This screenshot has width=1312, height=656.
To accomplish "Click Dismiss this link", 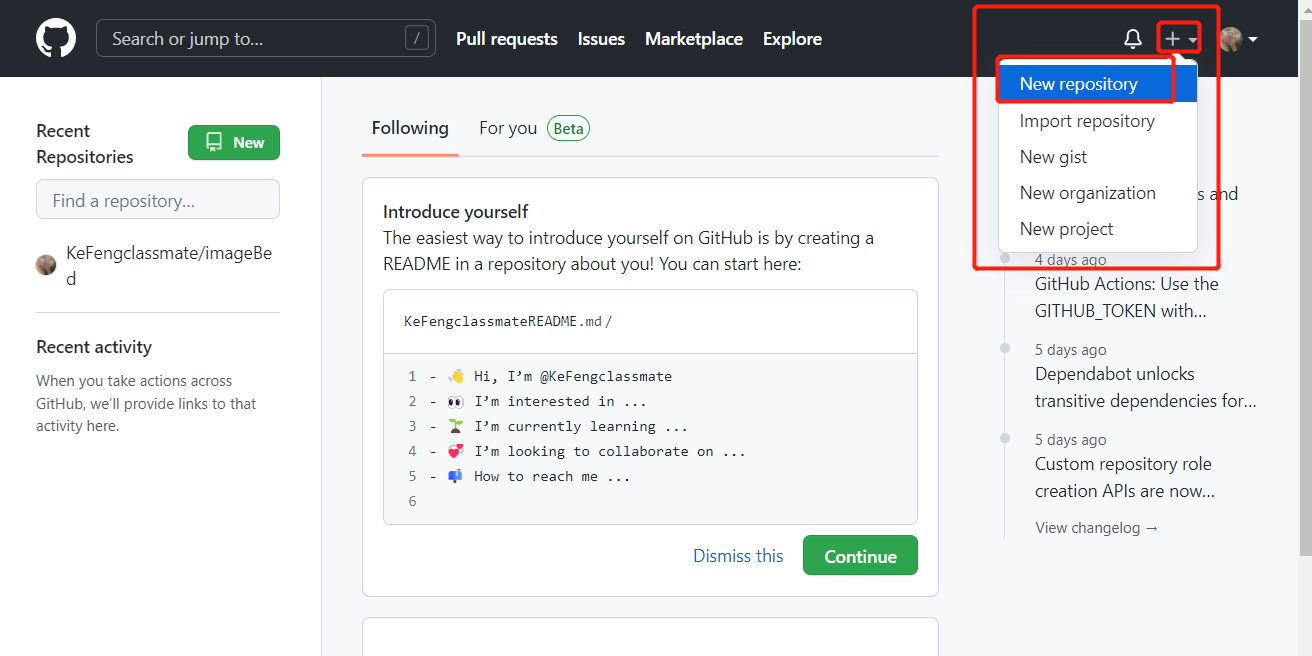I will (x=738, y=556).
